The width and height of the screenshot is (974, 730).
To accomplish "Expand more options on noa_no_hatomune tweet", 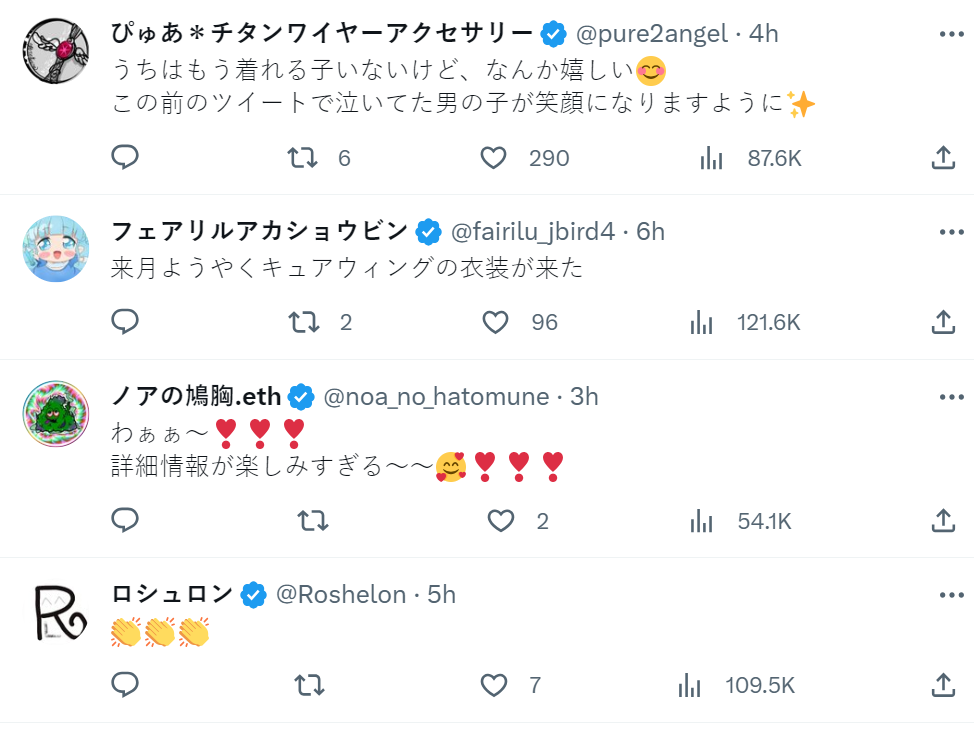I will click(x=951, y=396).
